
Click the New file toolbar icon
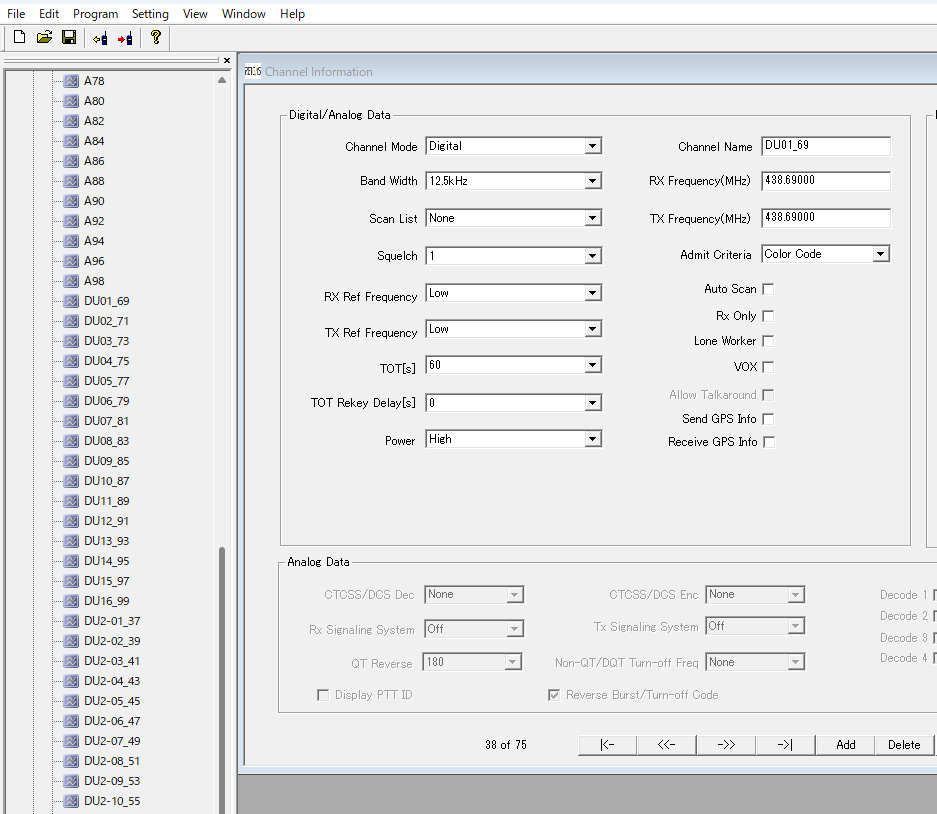[19, 38]
